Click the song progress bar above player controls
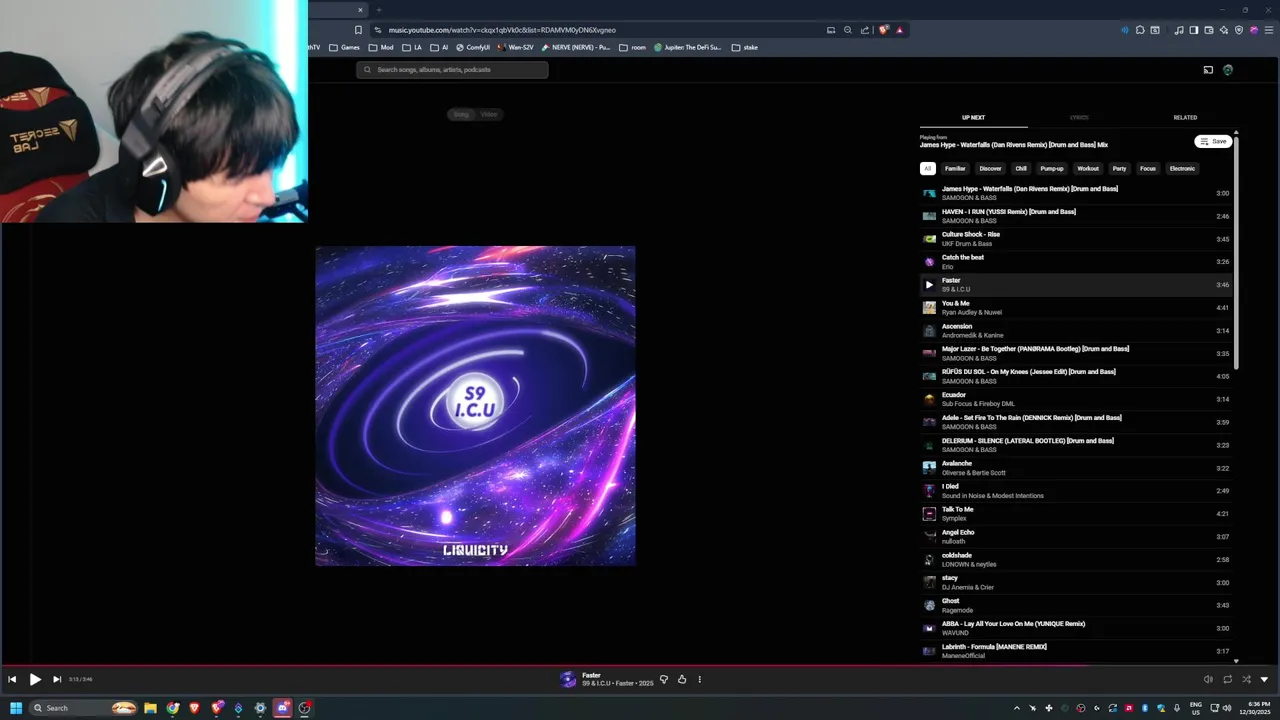The width and height of the screenshot is (1280, 720). coord(640,664)
